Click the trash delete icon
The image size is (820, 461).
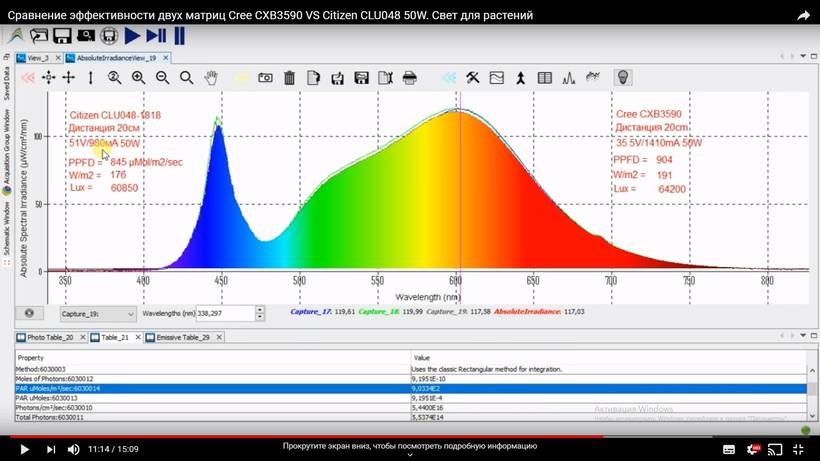coord(289,78)
